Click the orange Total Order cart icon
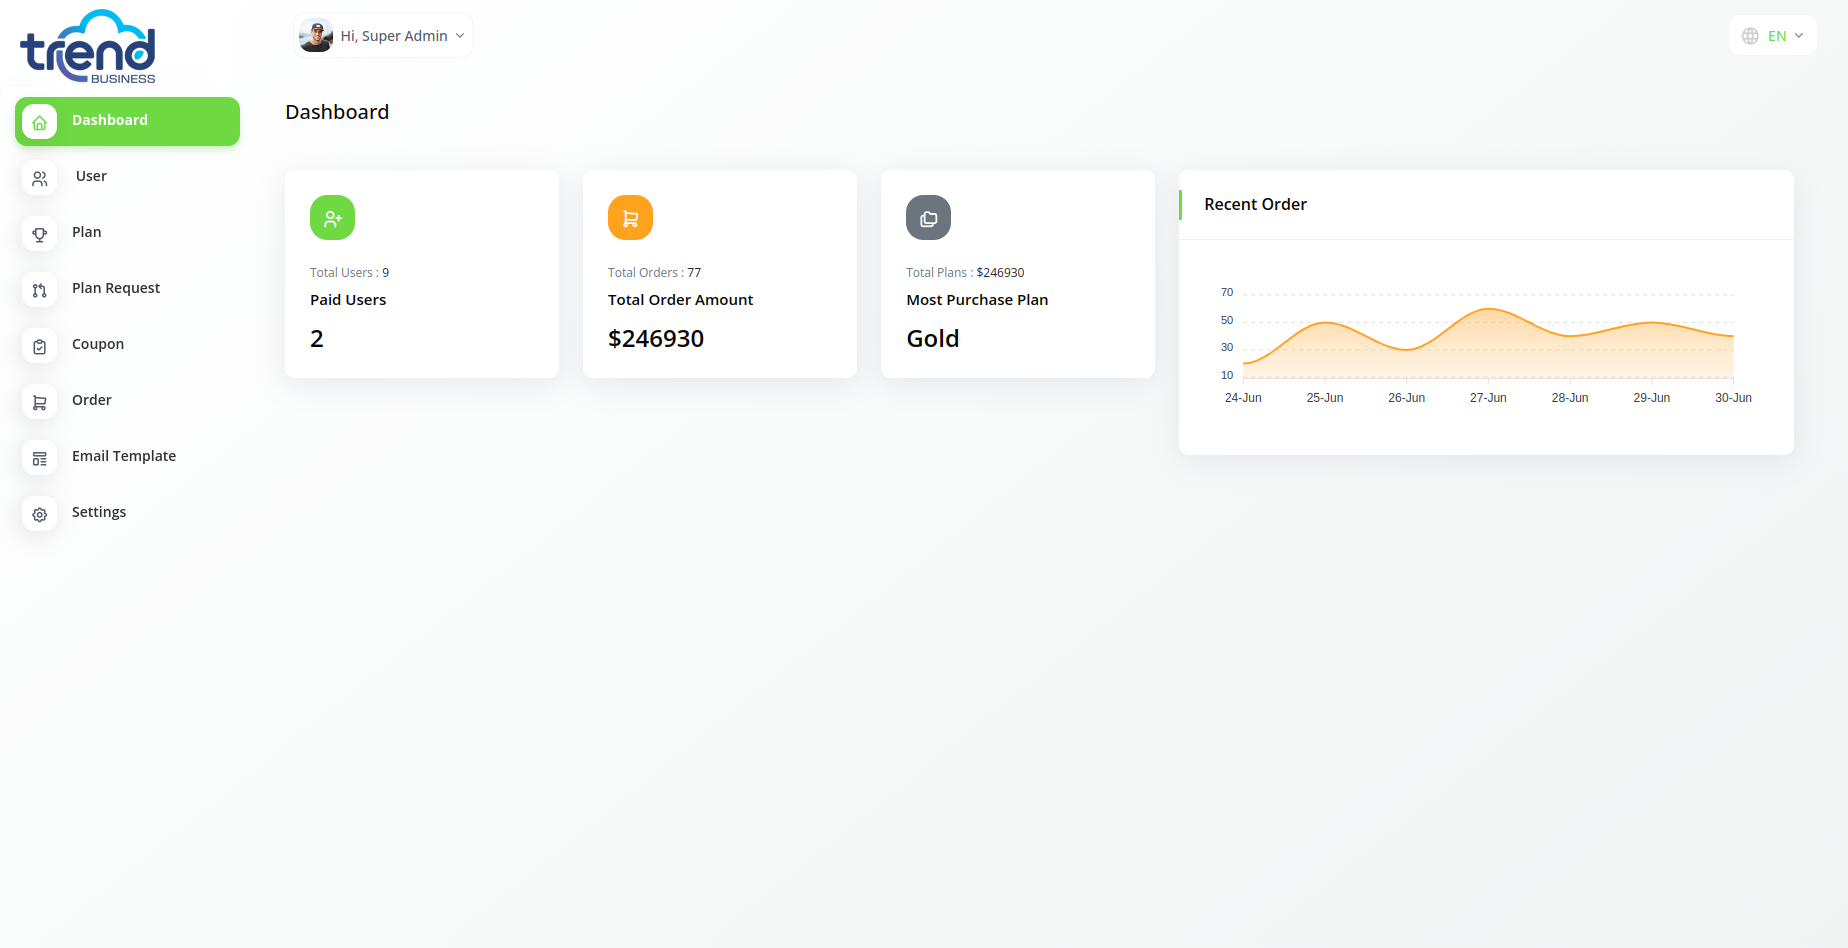The height and width of the screenshot is (948, 1848). [x=630, y=218]
